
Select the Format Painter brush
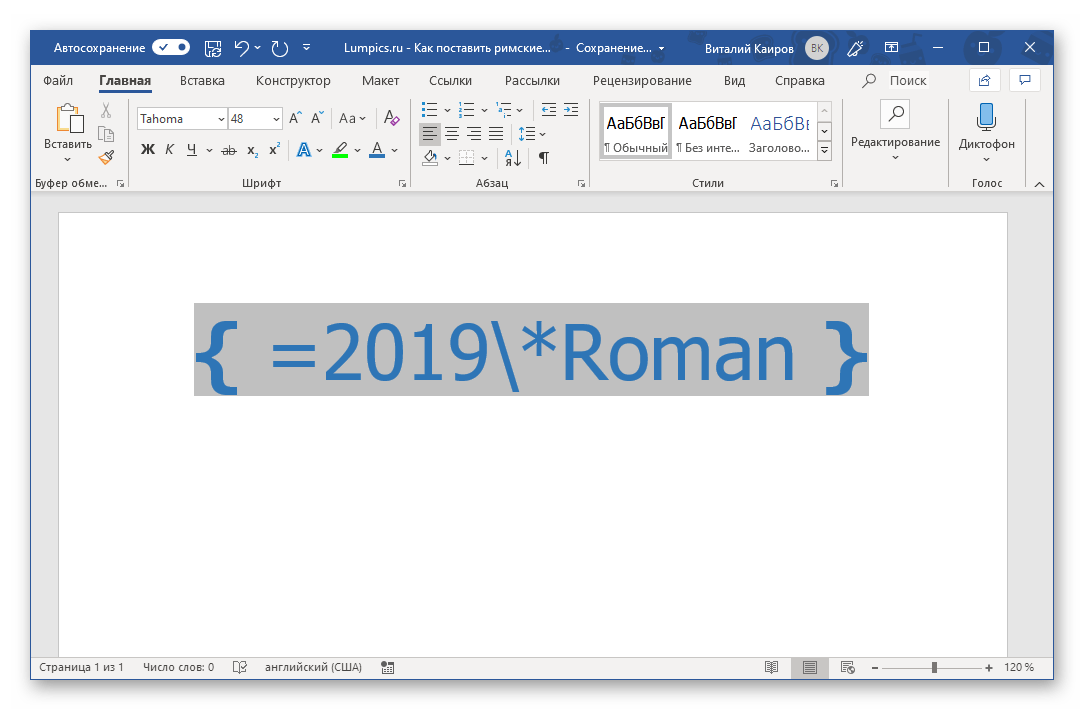106,158
